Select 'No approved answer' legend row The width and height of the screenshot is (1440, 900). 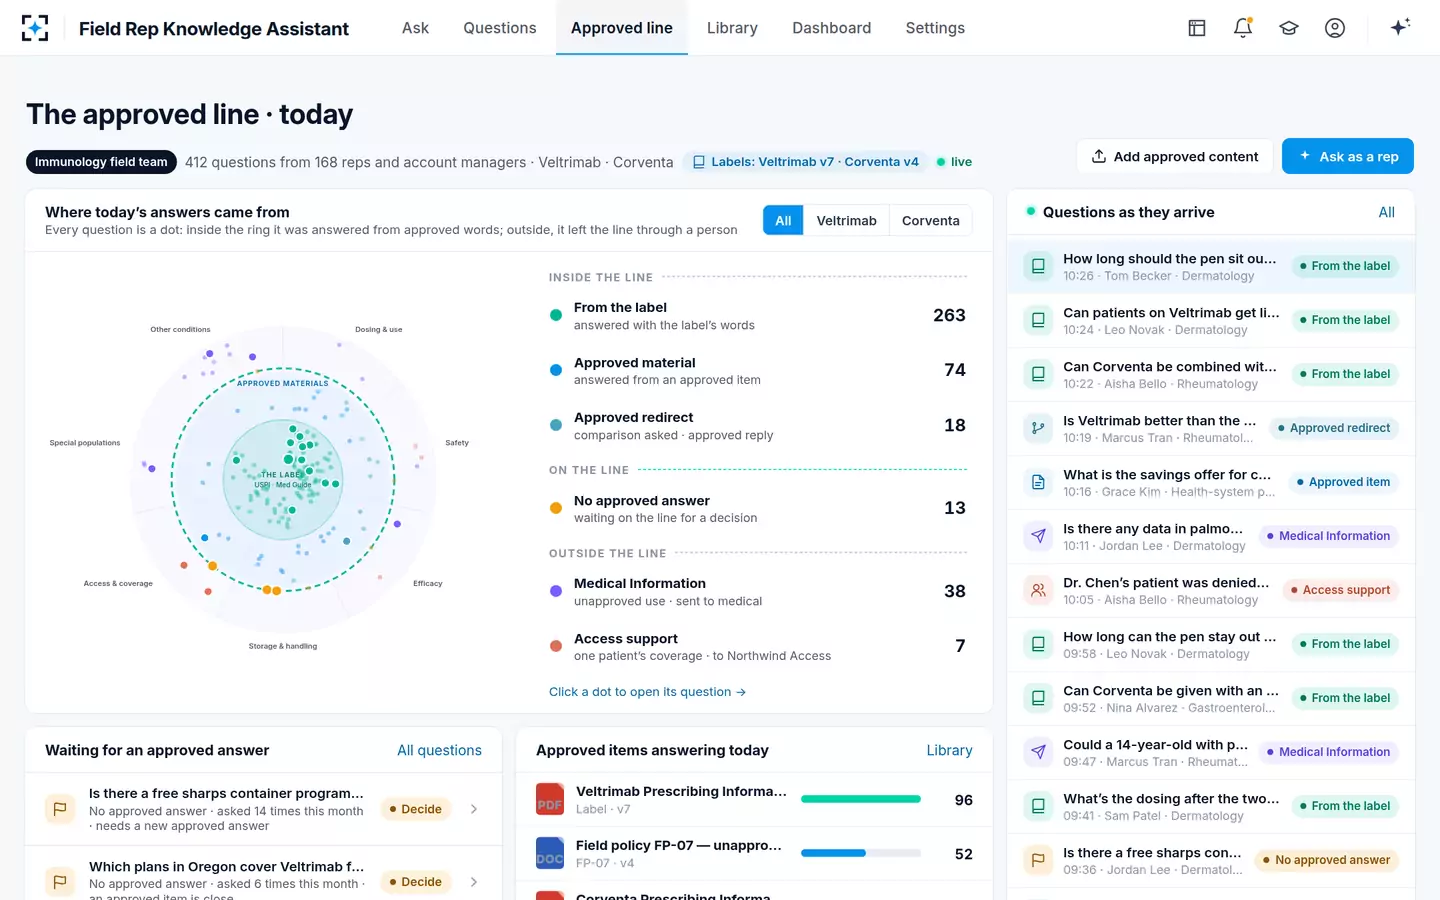757,508
